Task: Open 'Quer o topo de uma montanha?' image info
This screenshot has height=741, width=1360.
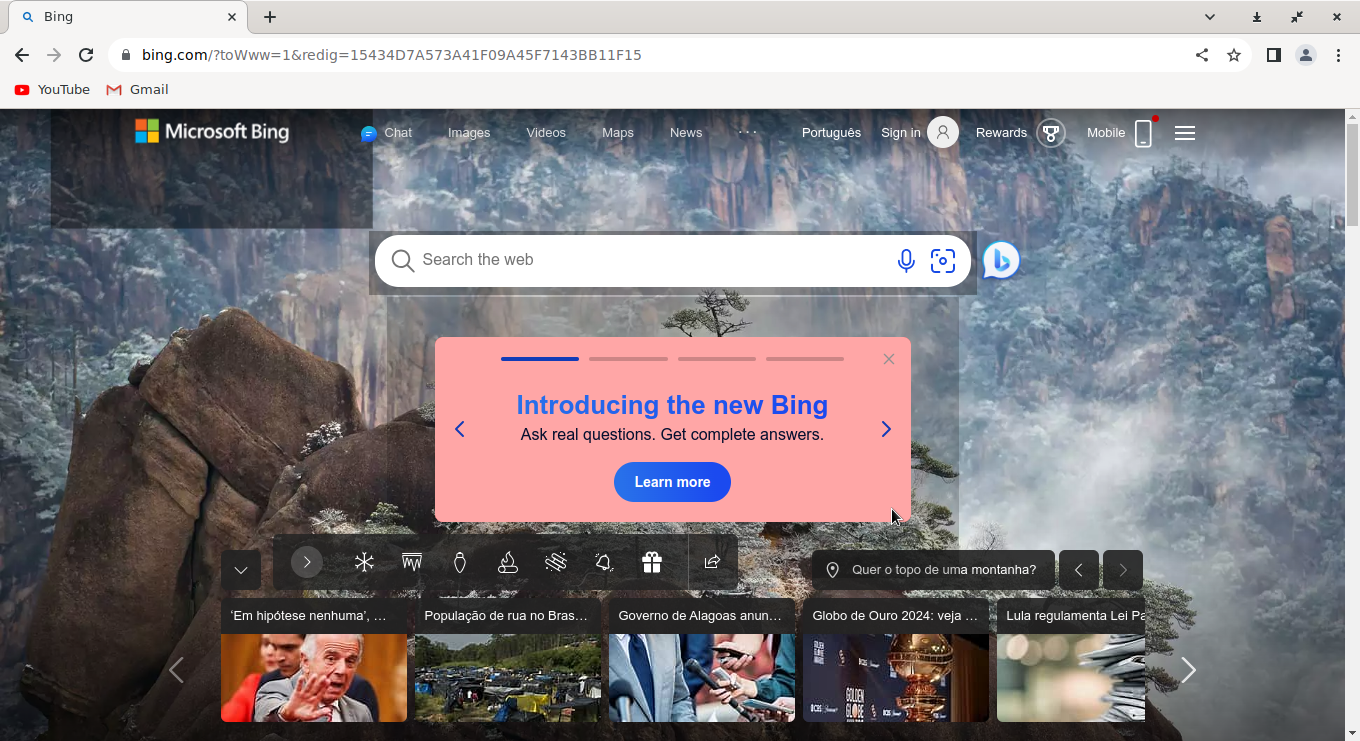Action: point(933,570)
